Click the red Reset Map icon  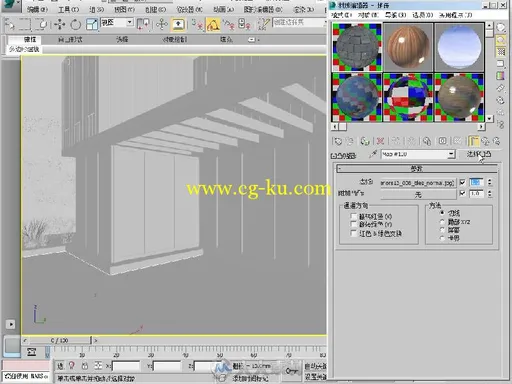pyautogui.click(x=380, y=141)
